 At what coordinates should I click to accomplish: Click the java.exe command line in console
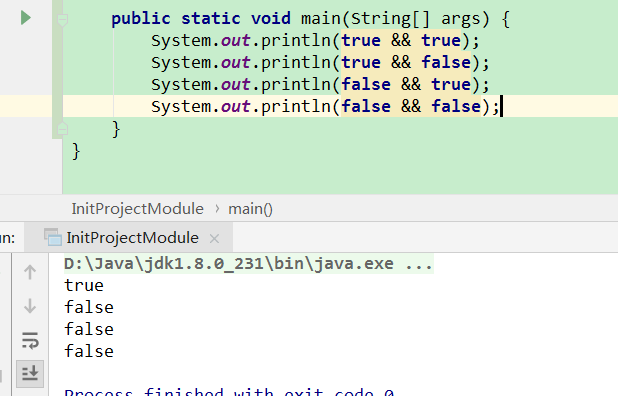pos(248,264)
